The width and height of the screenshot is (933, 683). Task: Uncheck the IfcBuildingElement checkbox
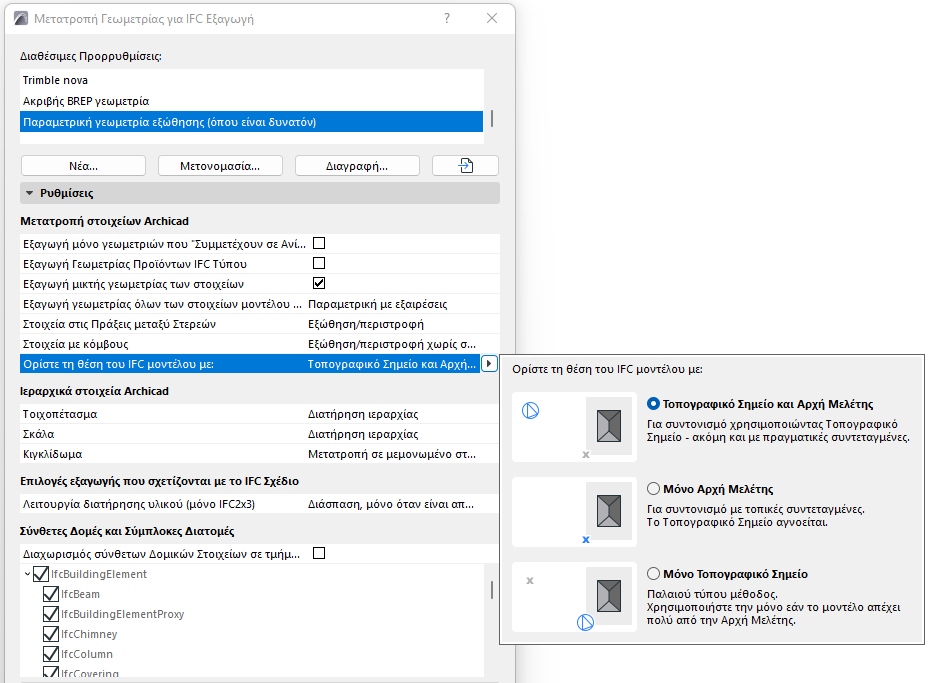(41, 574)
